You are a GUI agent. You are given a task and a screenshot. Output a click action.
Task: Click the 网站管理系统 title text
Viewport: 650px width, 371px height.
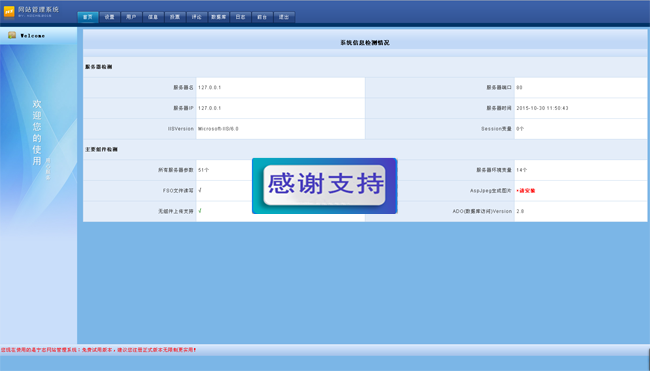(x=38, y=9)
